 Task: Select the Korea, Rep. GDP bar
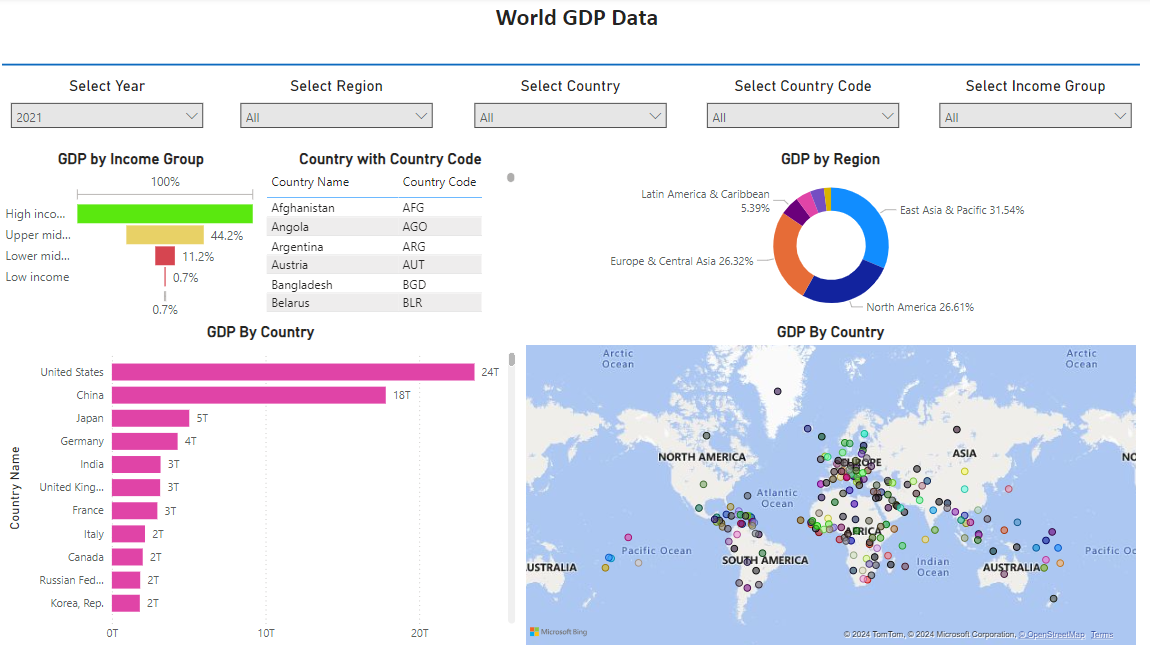click(126, 603)
